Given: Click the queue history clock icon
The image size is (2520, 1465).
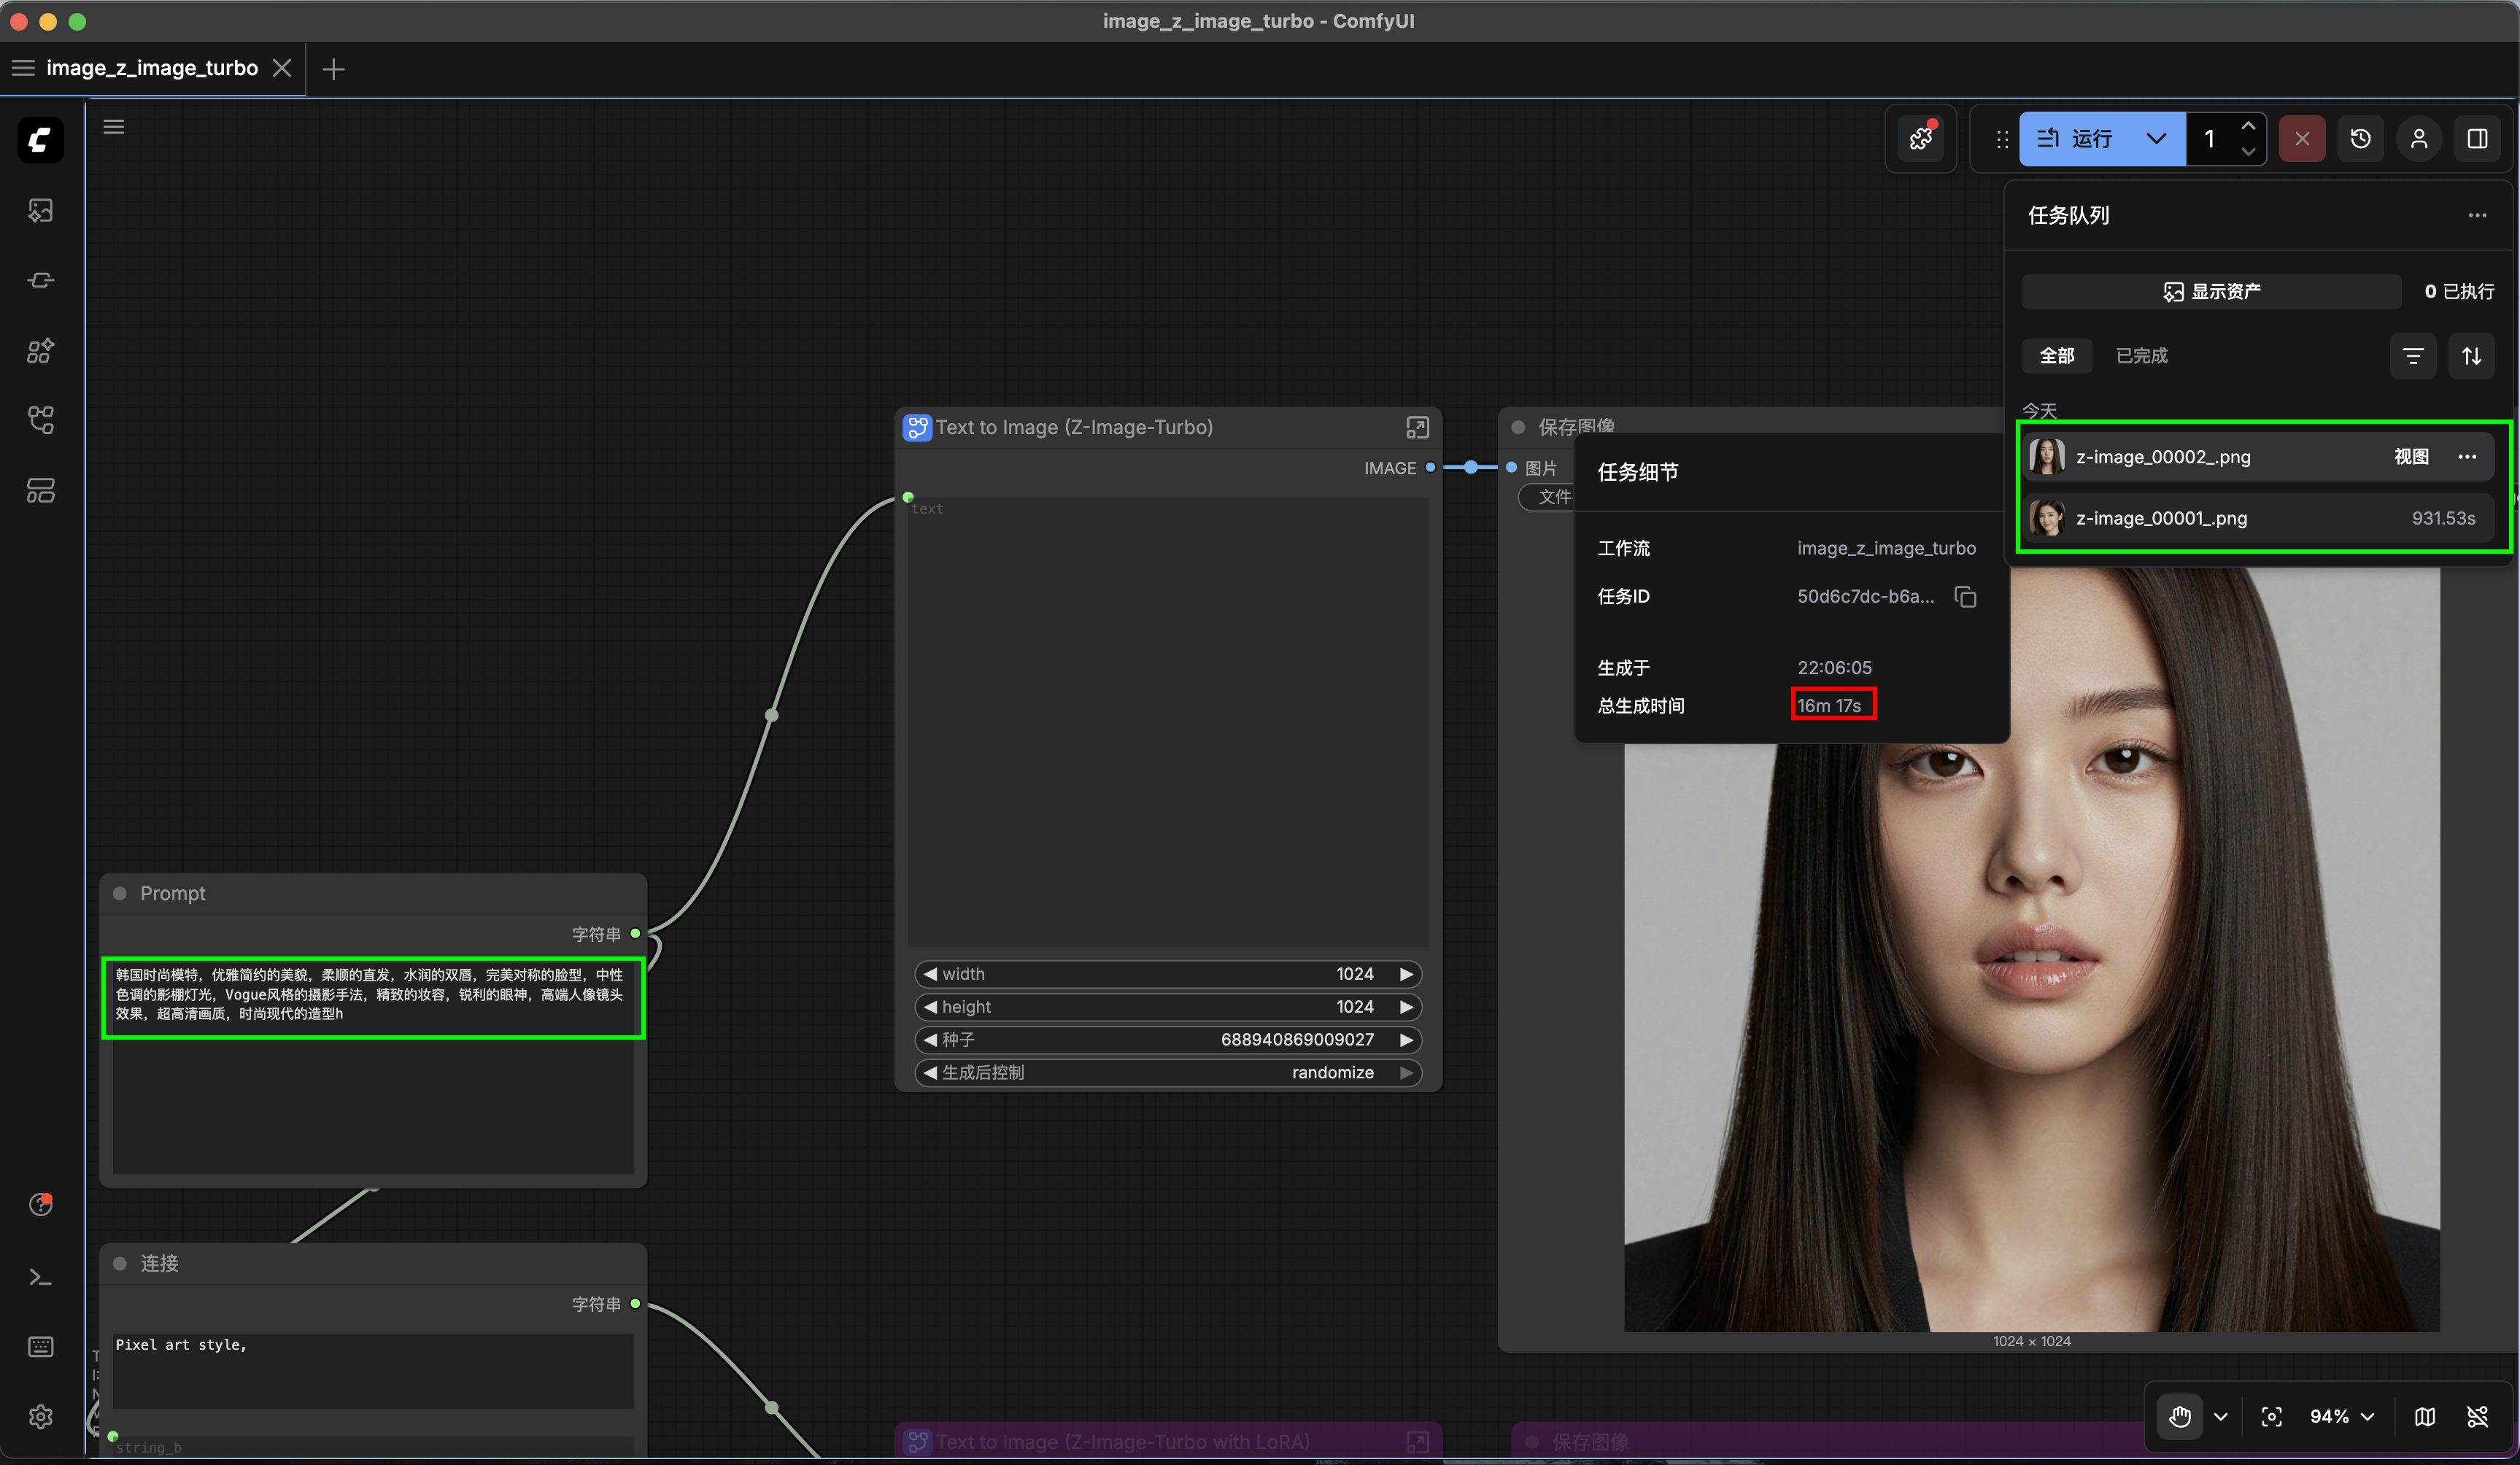Looking at the screenshot, I should (x=2360, y=139).
